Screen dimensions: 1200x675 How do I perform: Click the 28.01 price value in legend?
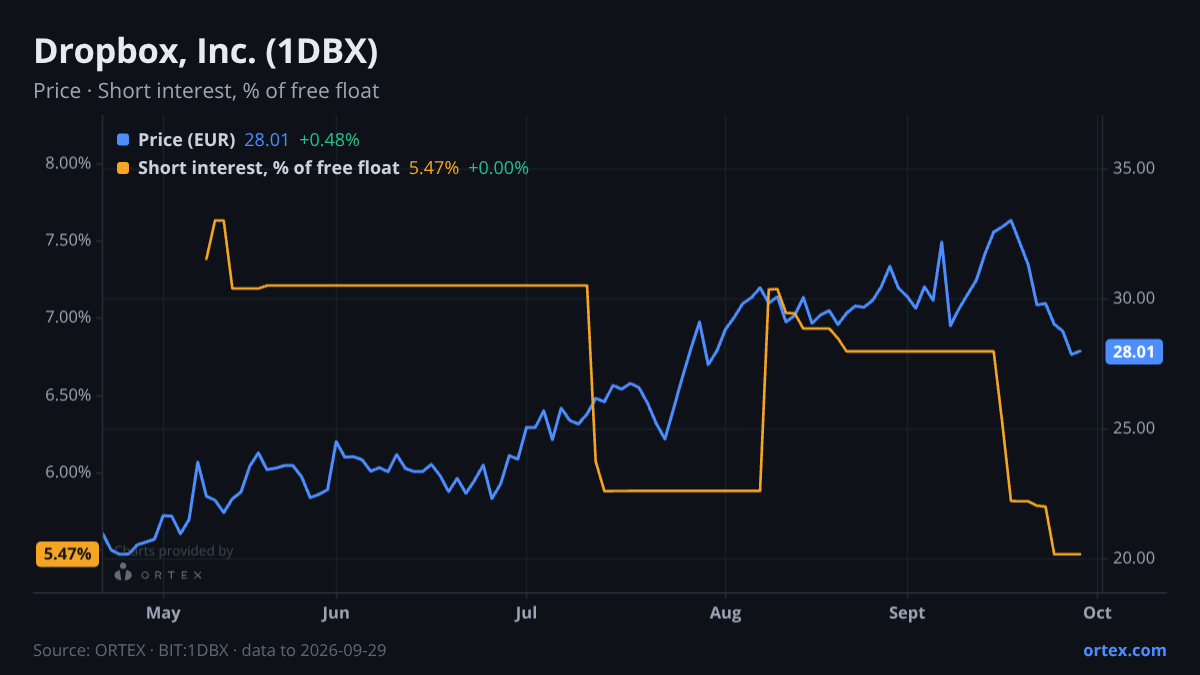tap(267, 140)
